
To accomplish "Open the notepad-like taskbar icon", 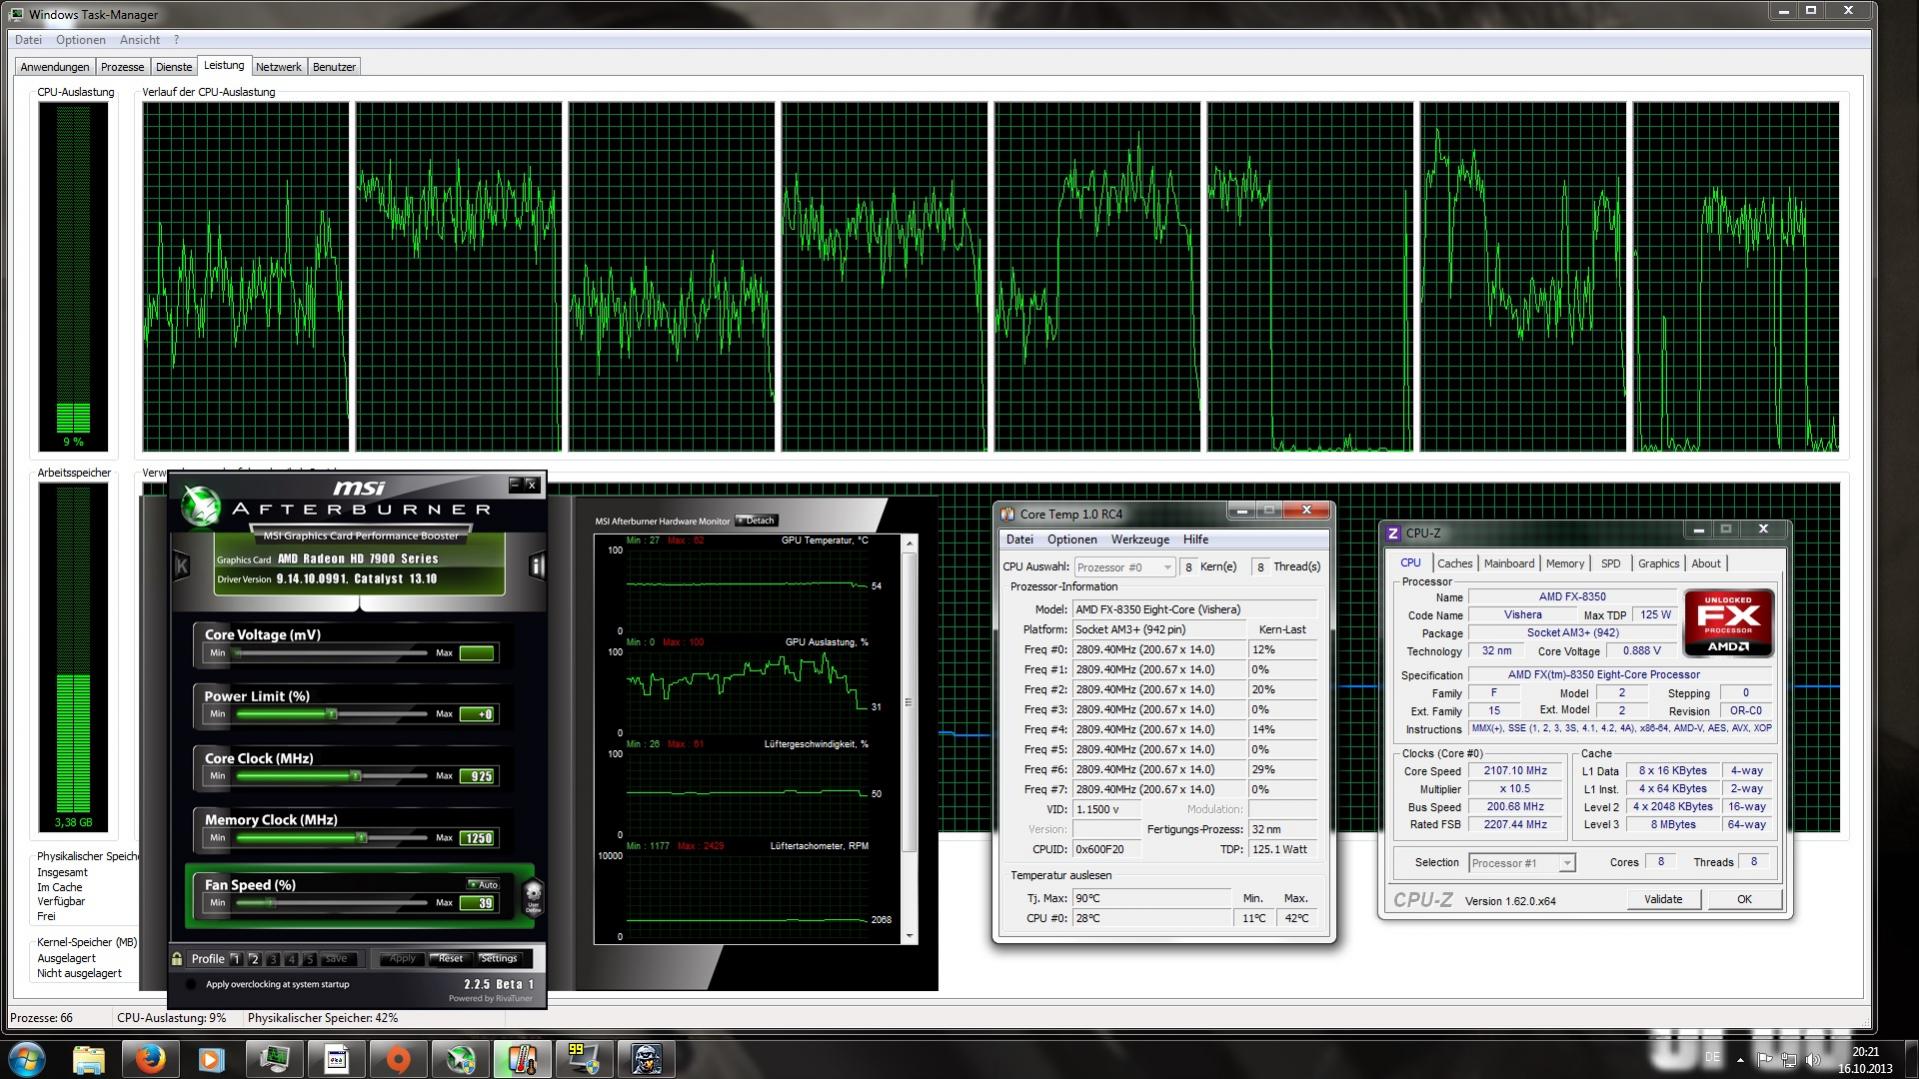I will pos(336,1059).
